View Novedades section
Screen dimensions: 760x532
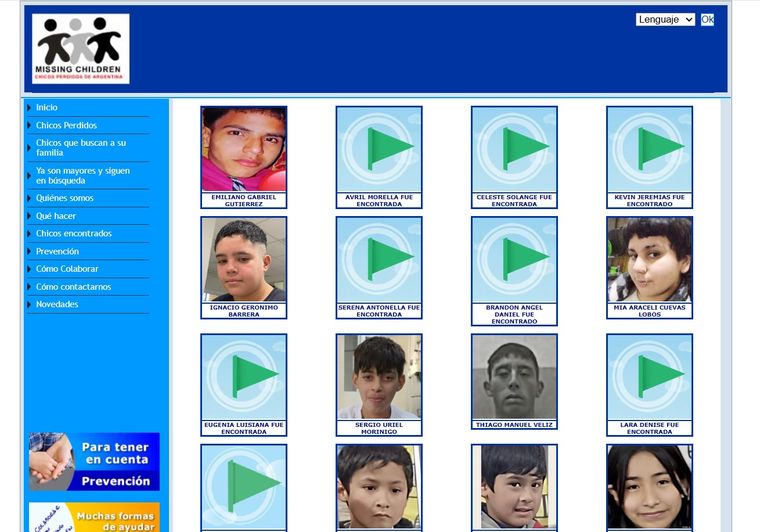(57, 304)
